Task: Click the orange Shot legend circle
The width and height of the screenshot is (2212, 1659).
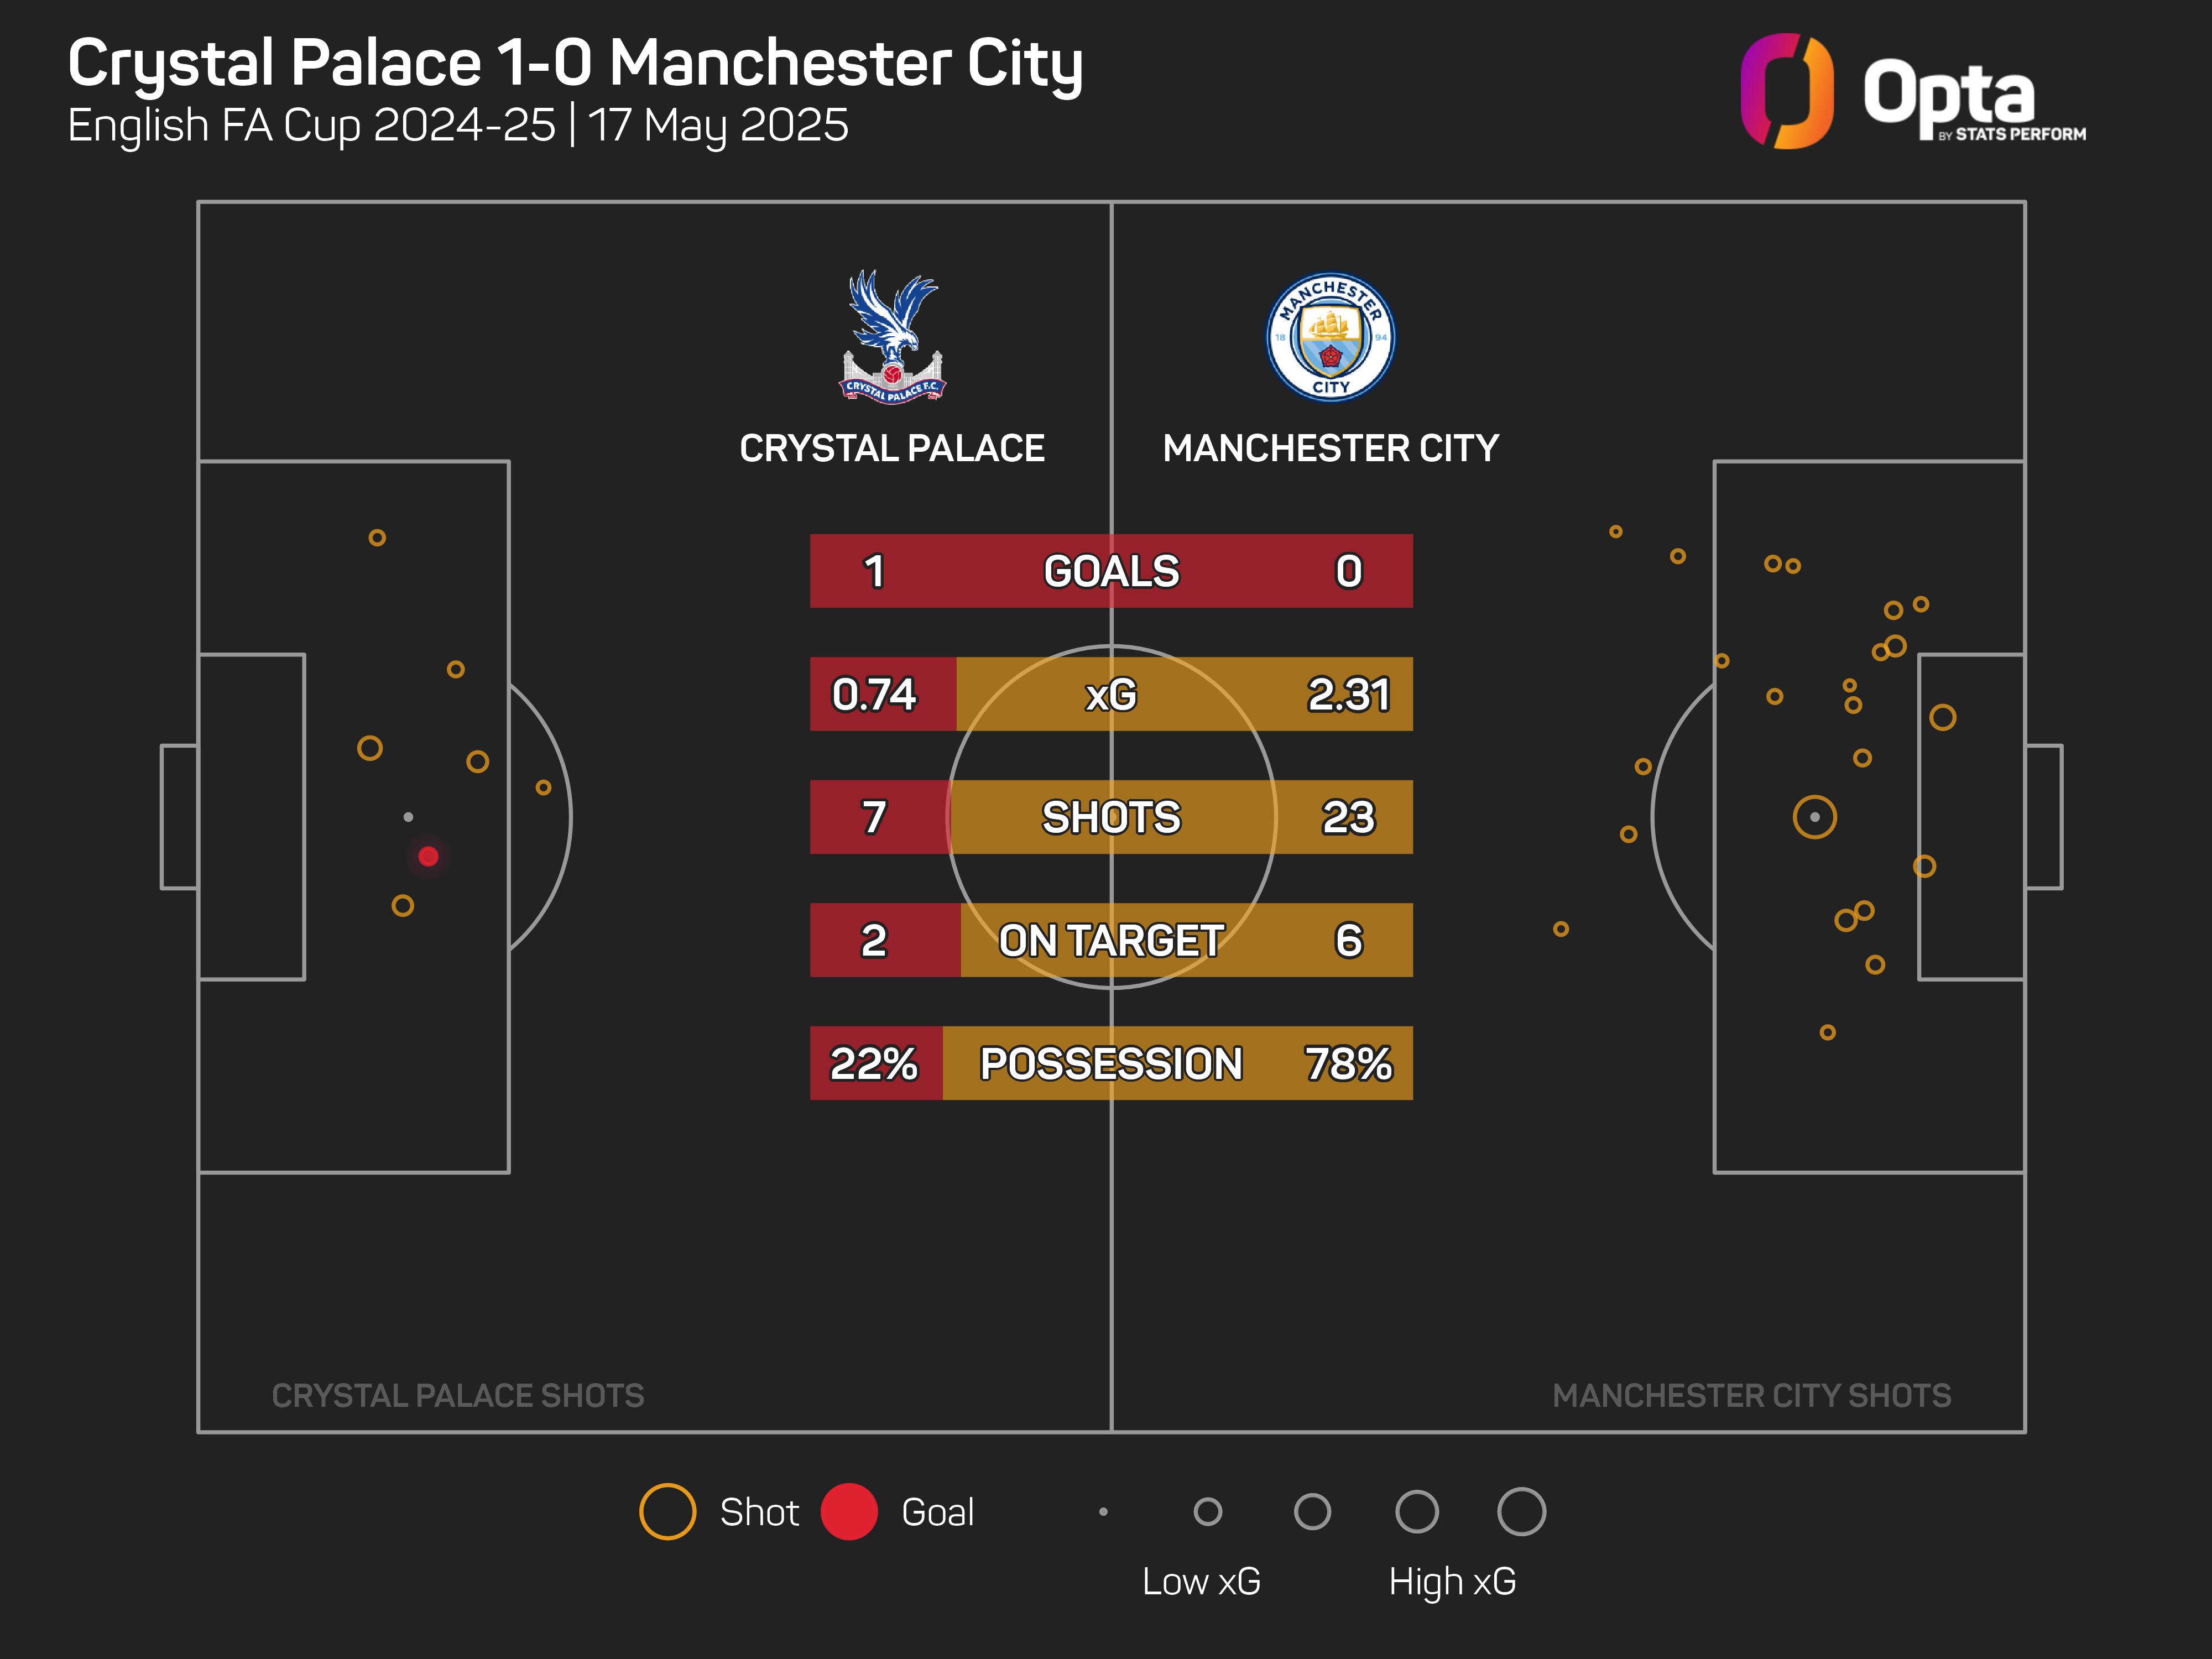Action: tap(667, 1511)
